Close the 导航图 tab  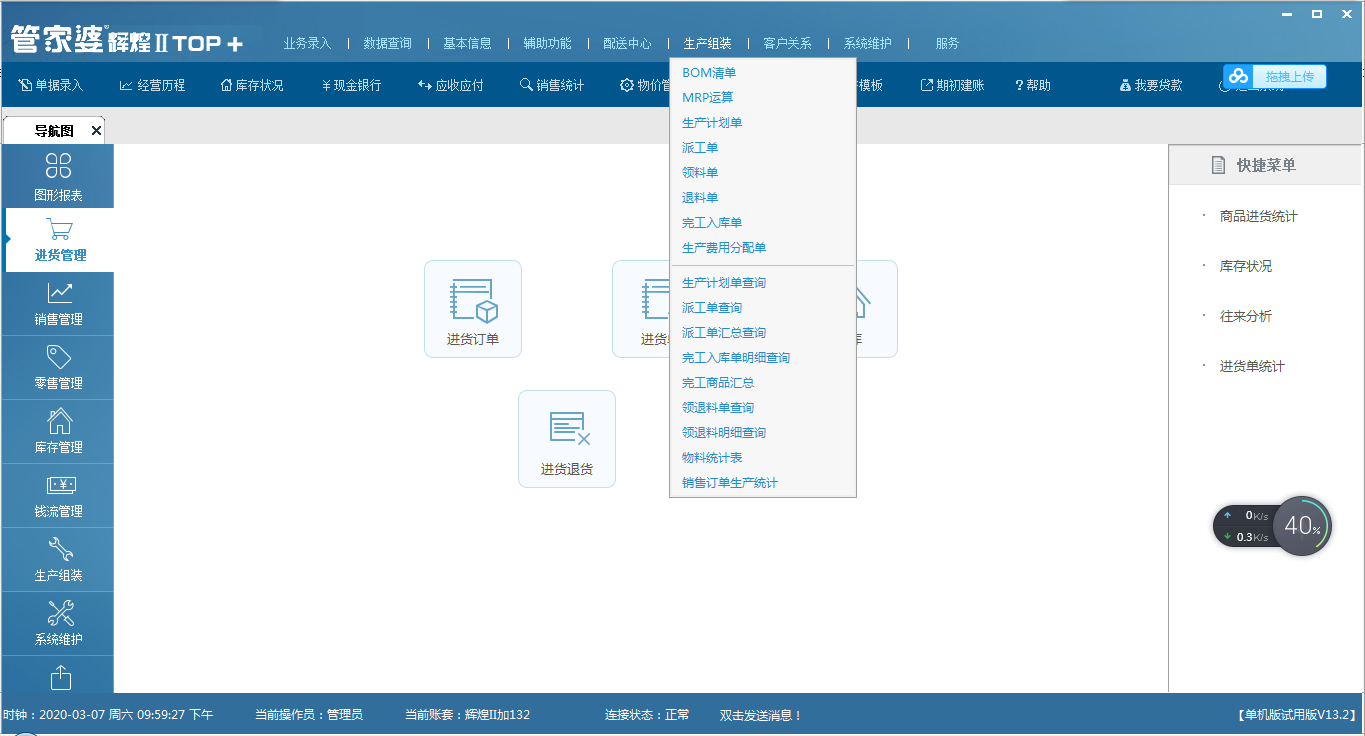point(96,131)
